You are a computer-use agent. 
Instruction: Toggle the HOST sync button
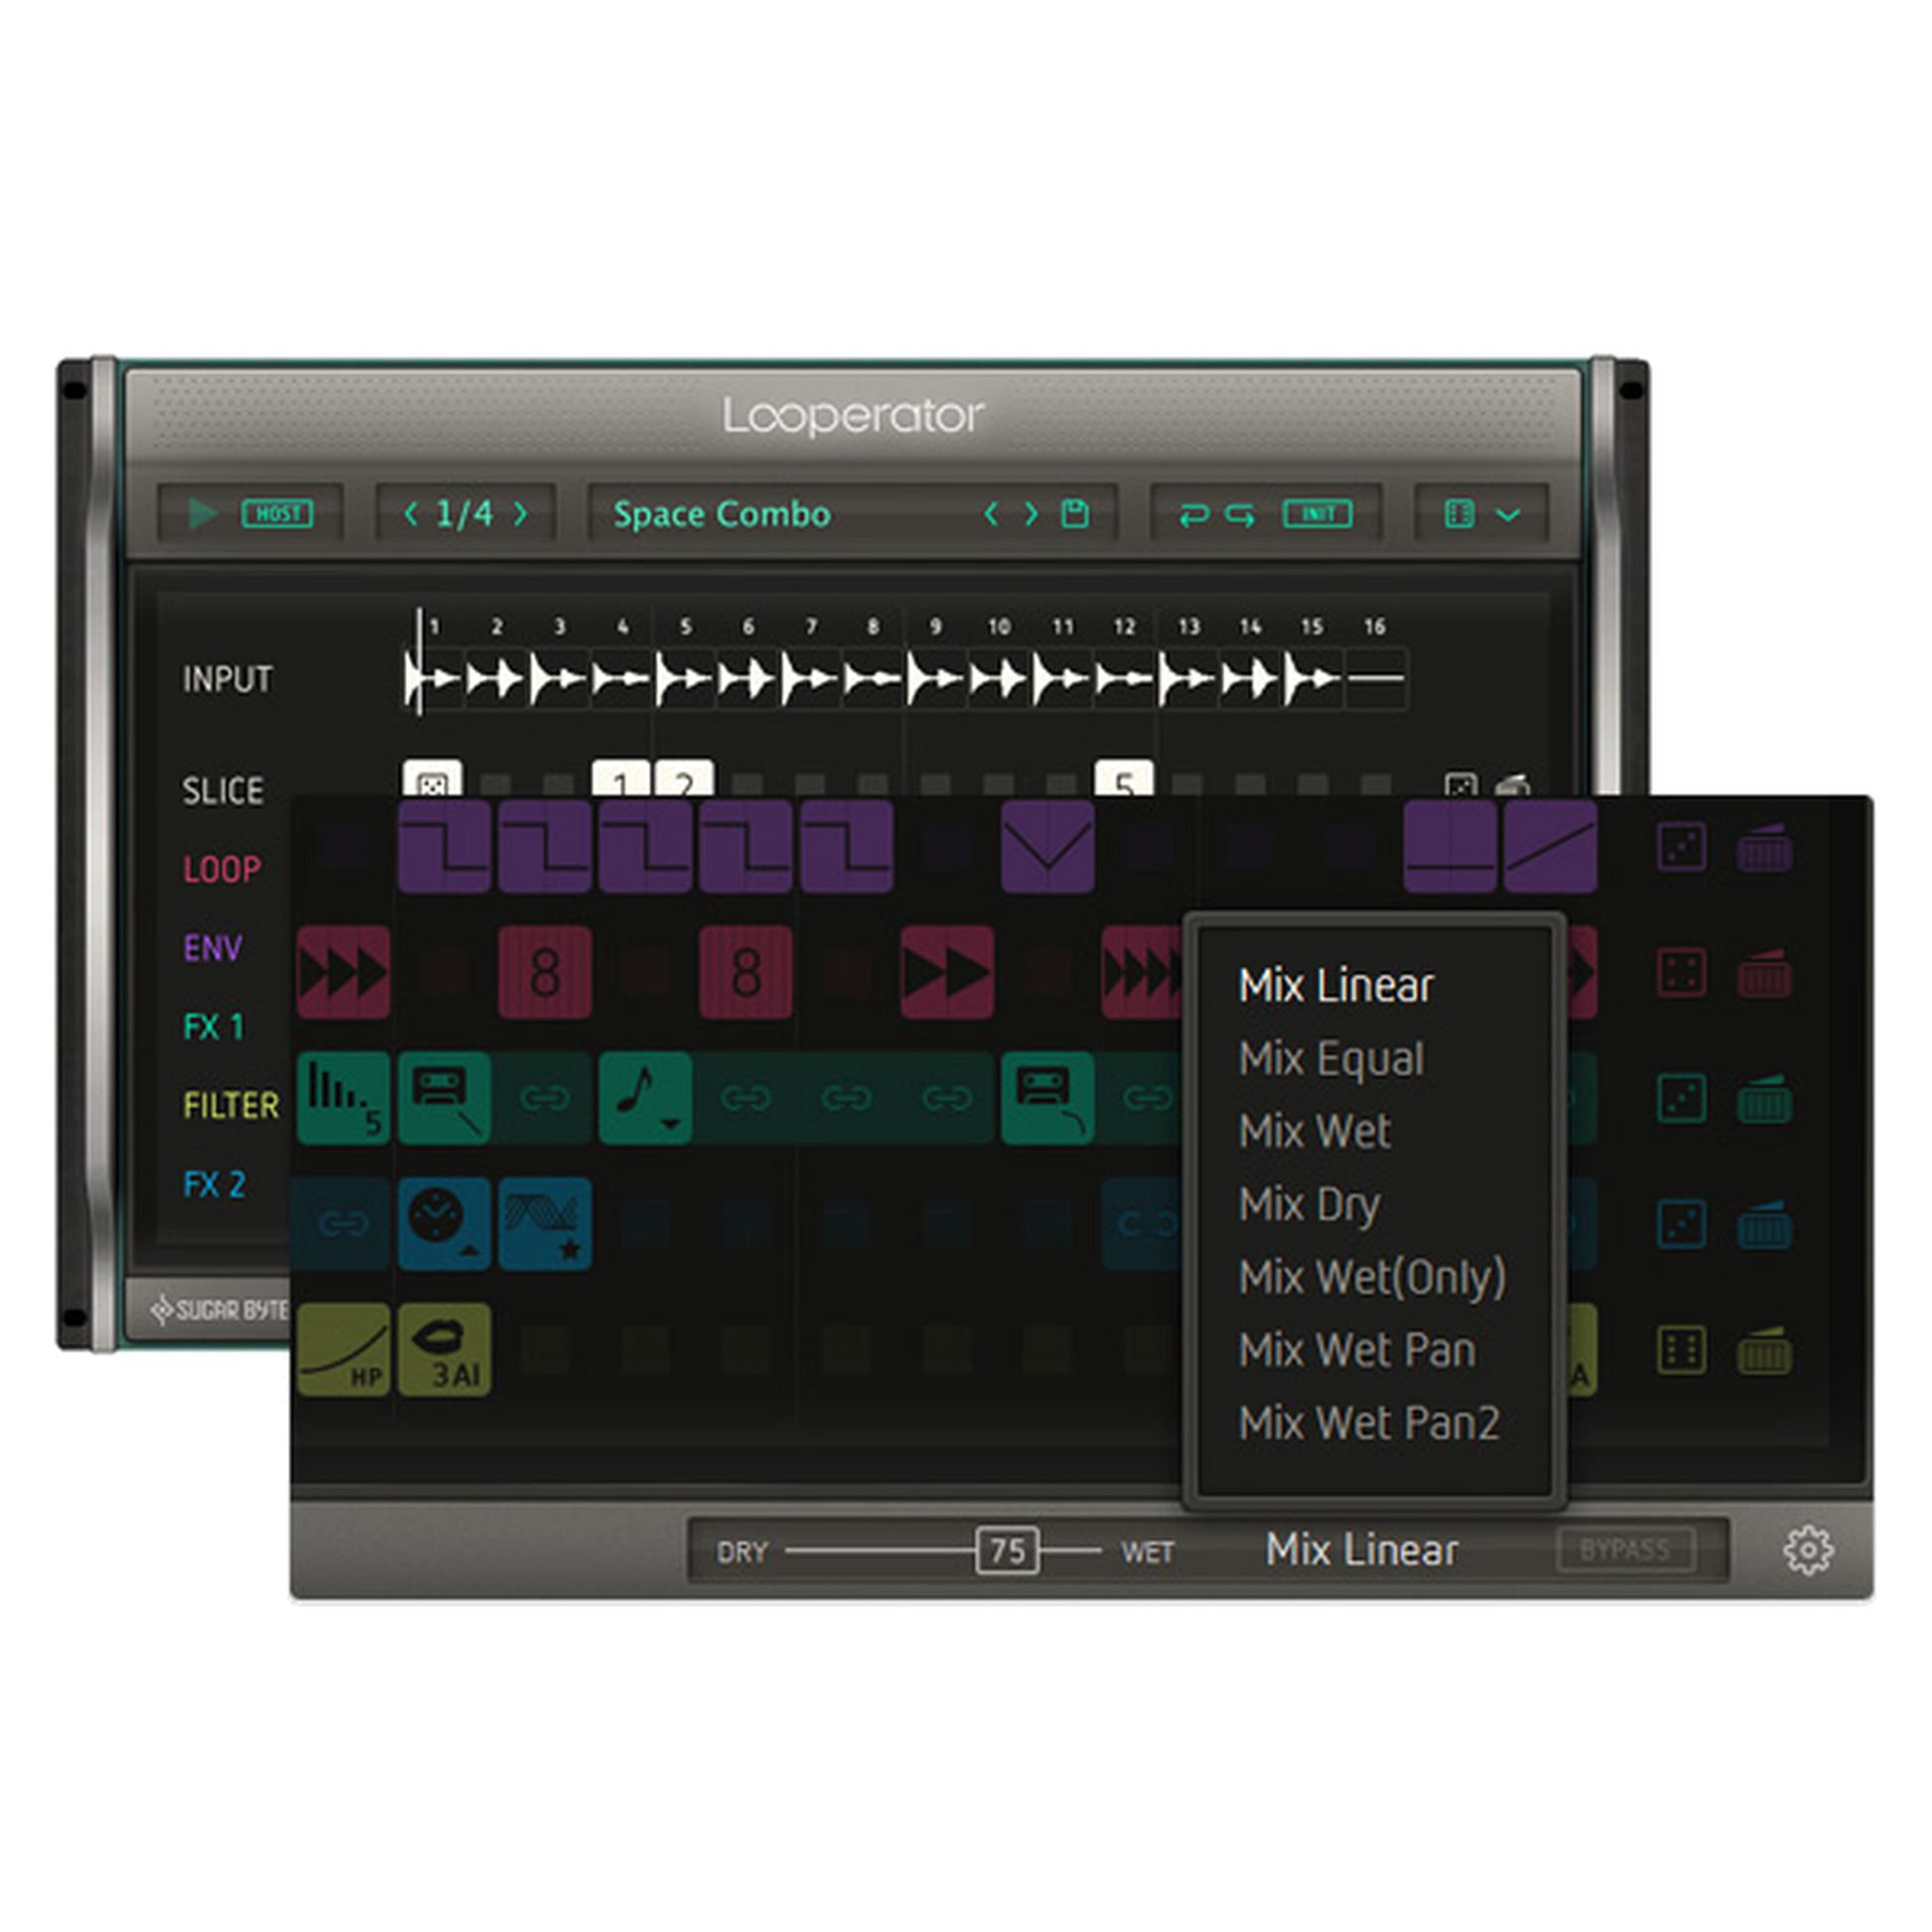click(277, 514)
